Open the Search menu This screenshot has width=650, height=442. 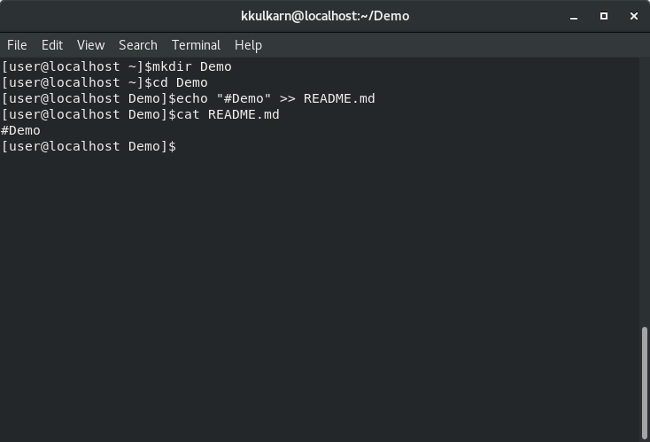tap(138, 45)
